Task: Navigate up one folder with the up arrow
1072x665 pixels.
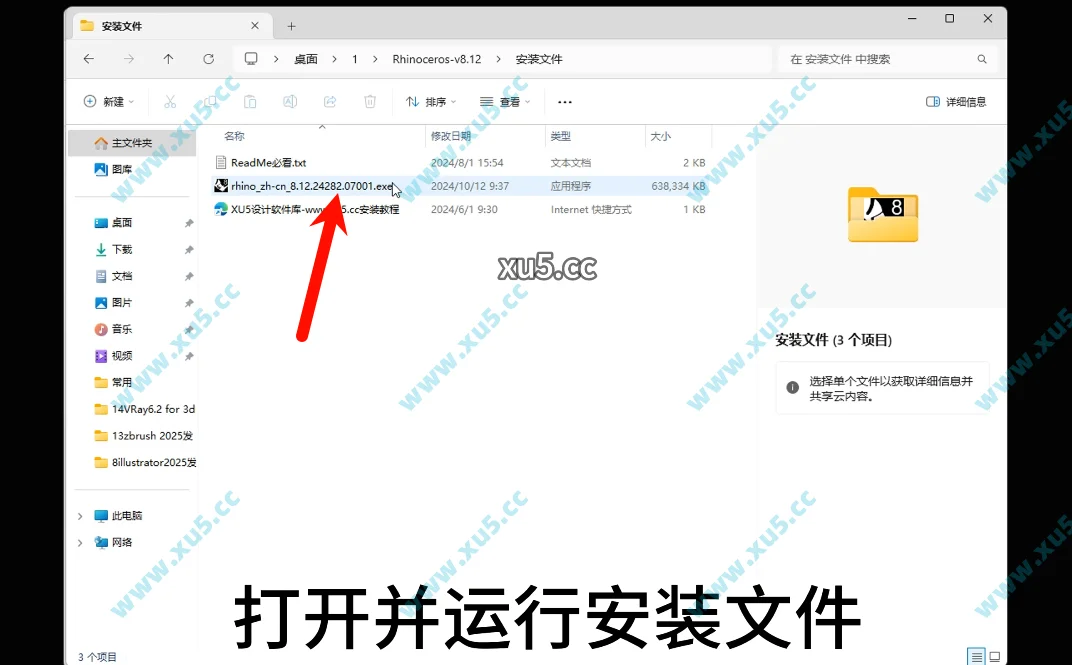Action: 168,59
